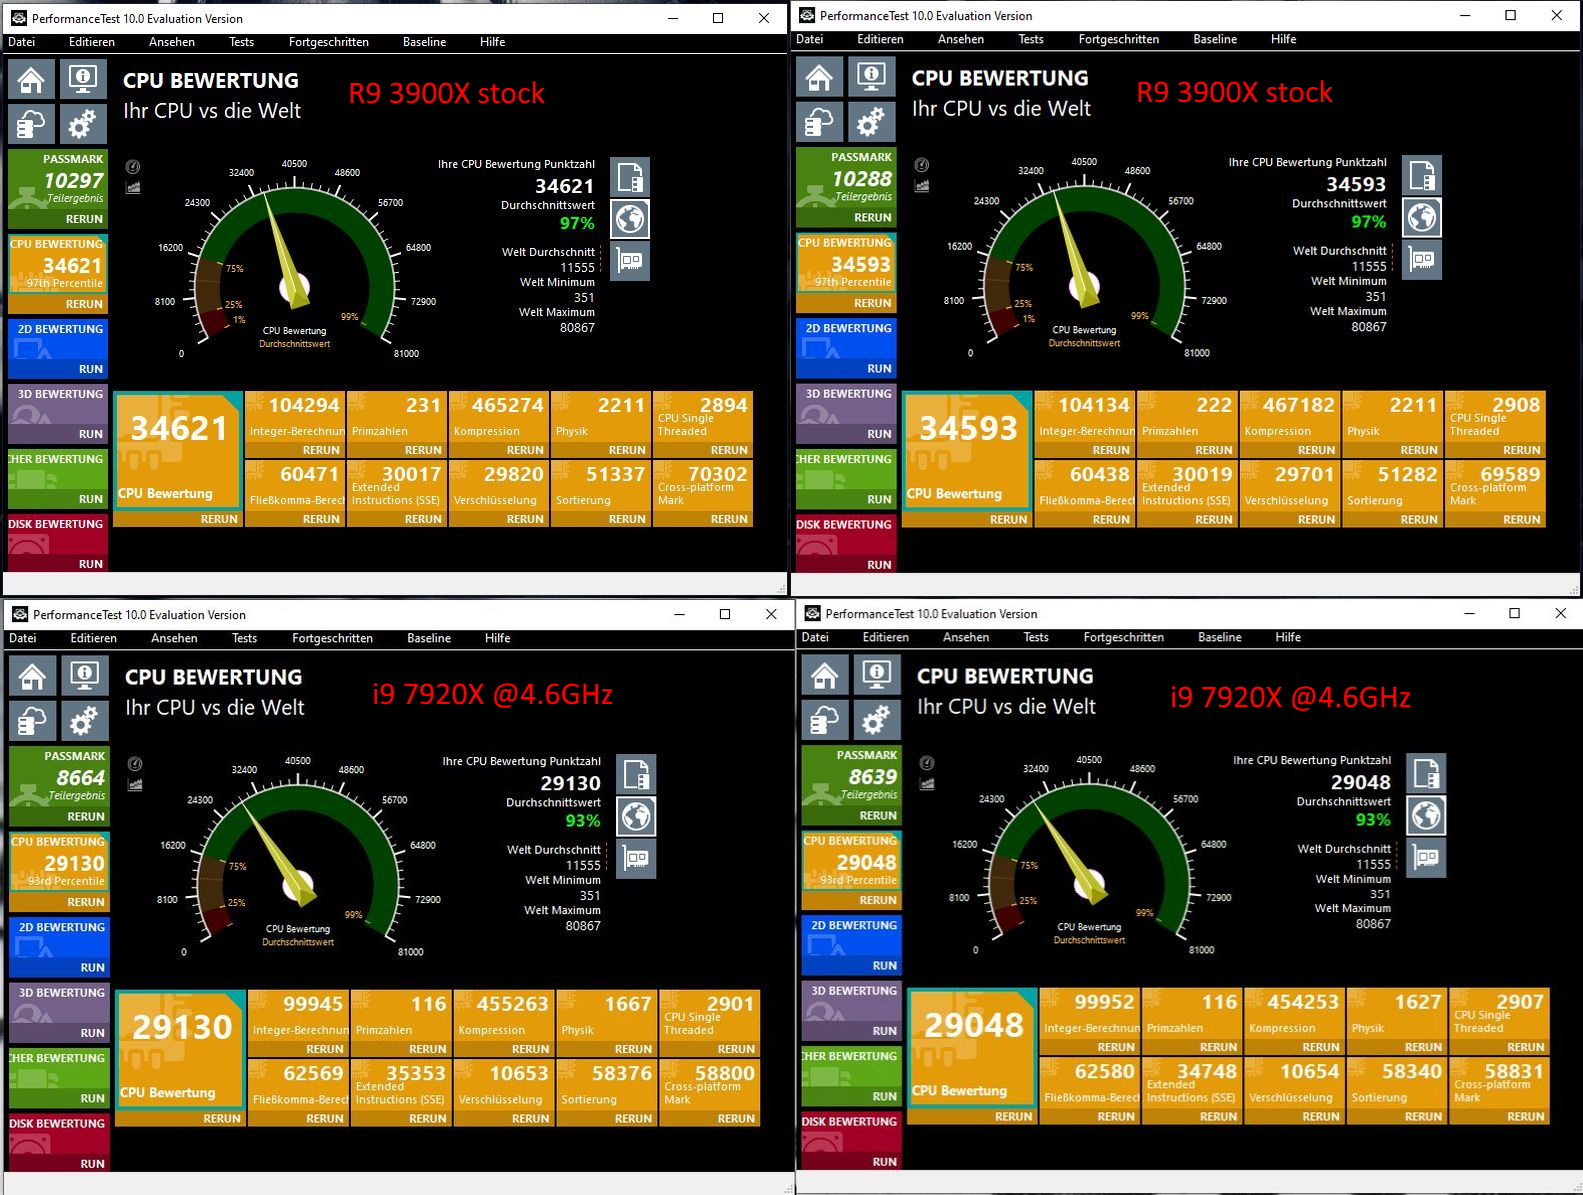Click Welt Maximum 80867 value in bottom-right window
The height and width of the screenshot is (1195, 1583).
click(x=1373, y=924)
